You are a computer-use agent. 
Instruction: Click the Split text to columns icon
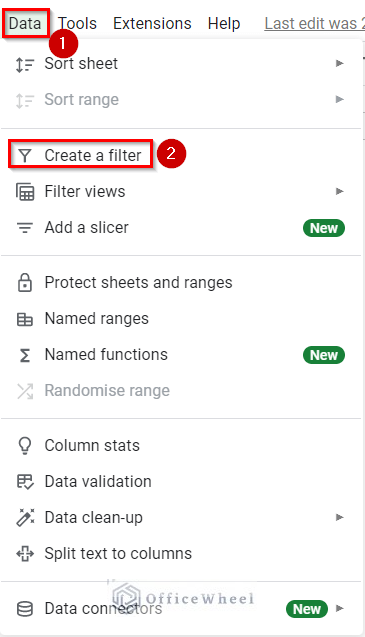point(25,554)
